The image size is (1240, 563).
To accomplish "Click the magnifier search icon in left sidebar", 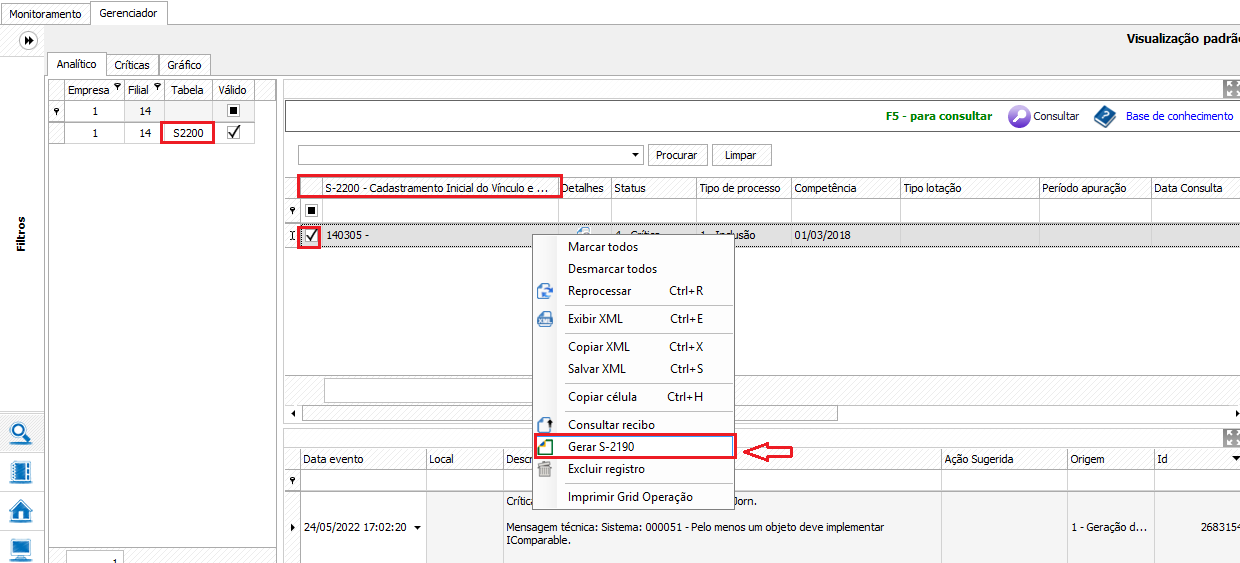I will [21, 433].
